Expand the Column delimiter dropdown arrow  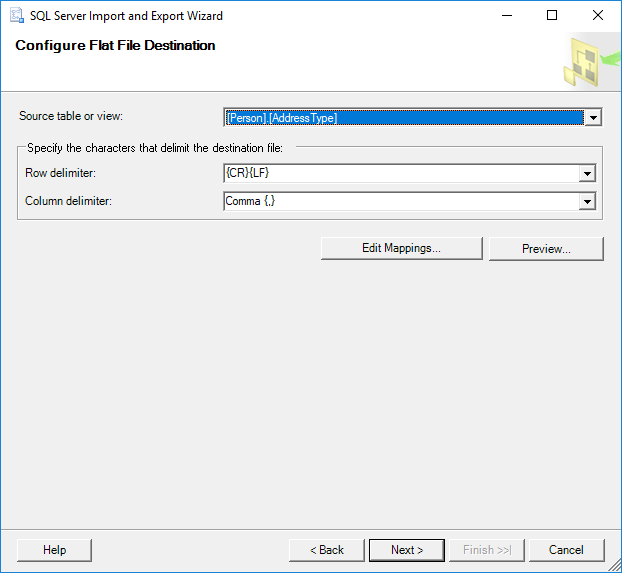[x=587, y=202]
